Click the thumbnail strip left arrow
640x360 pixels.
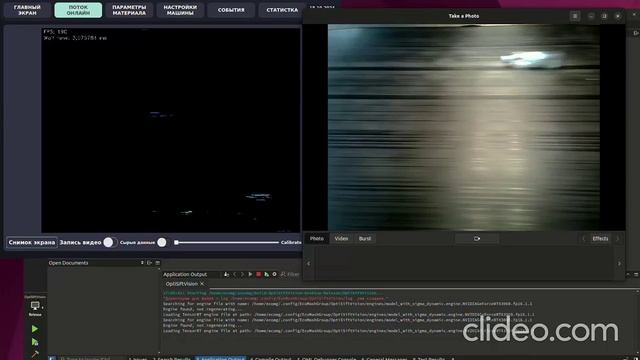click(x=308, y=264)
